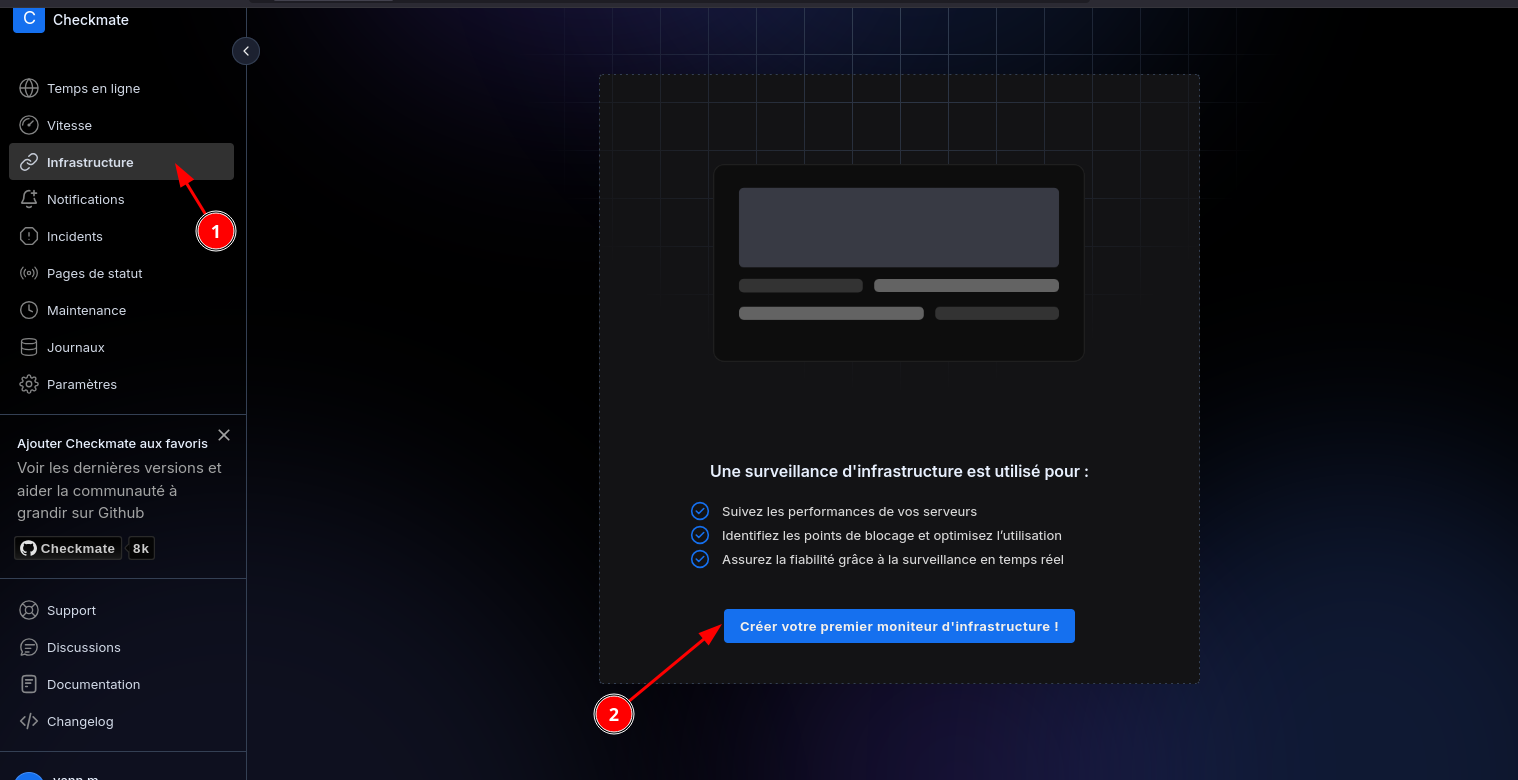1518x780 pixels.
Task: Click the Pages de statut broadcast icon
Action: pos(29,273)
